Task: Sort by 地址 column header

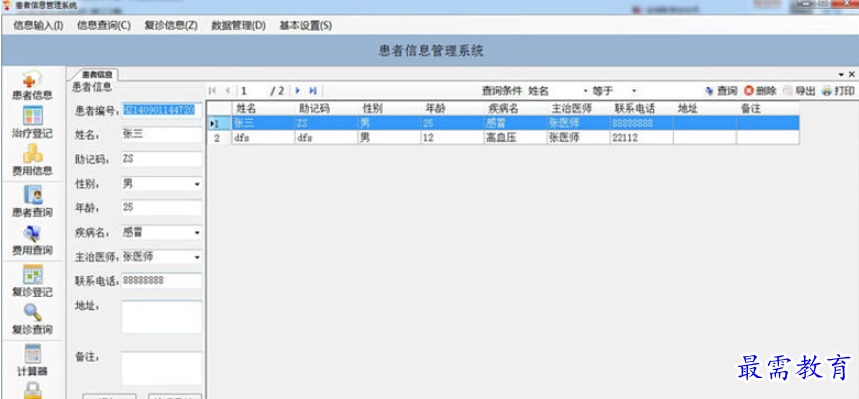Action: (x=705, y=108)
